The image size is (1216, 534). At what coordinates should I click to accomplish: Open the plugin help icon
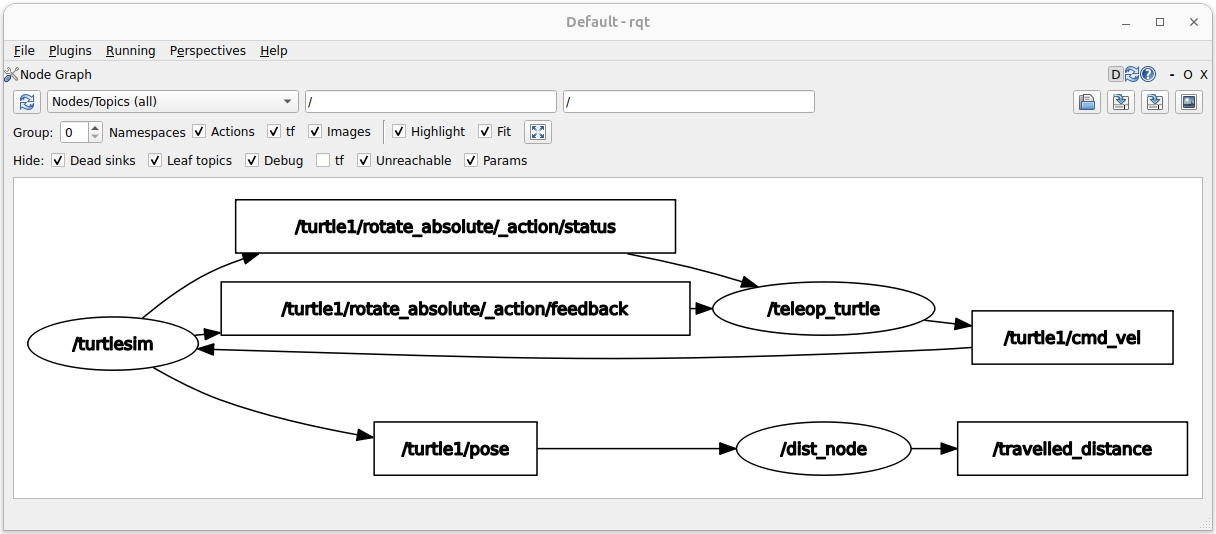click(x=1148, y=74)
